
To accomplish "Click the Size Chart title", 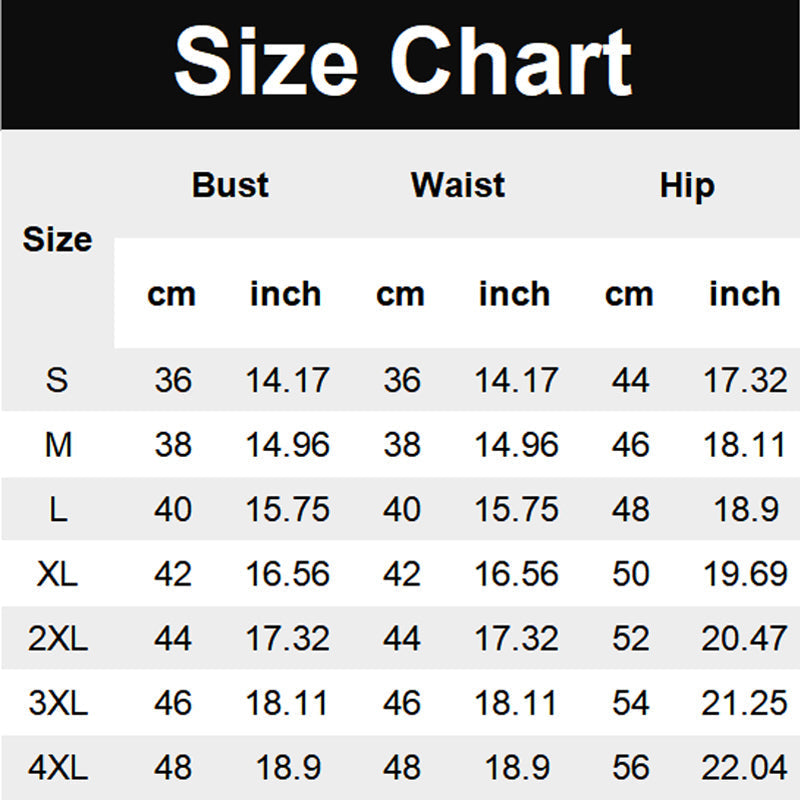I will [x=402, y=62].
